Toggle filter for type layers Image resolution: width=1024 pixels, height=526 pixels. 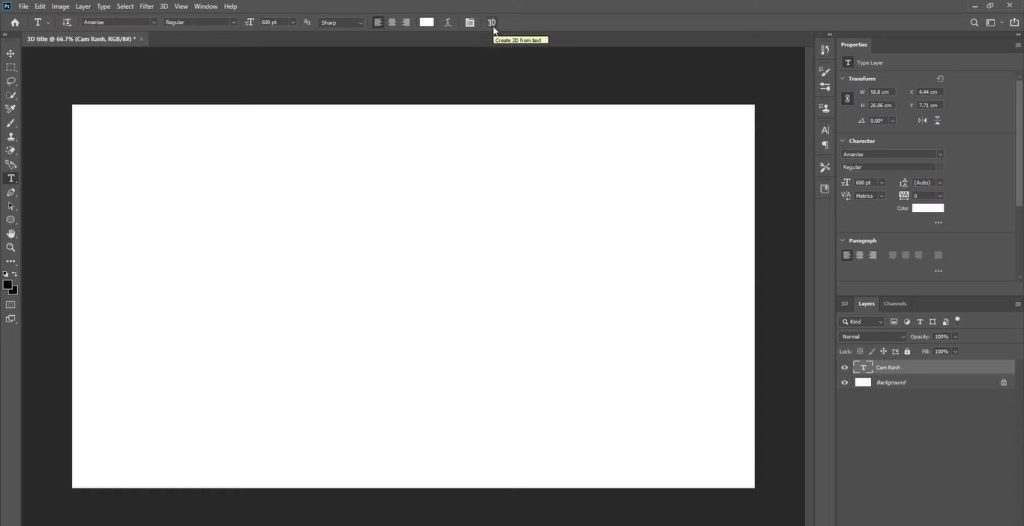coord(920,321)
